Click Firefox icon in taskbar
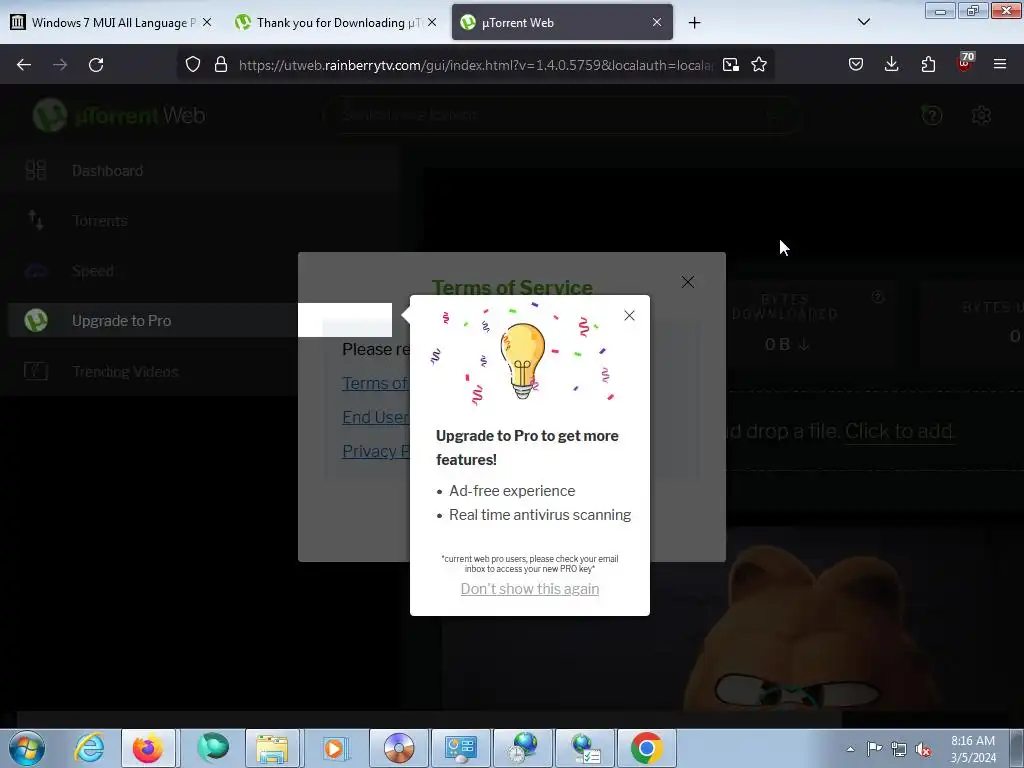The width and height of the screenshot is (1024, 768). pos(148,748)
